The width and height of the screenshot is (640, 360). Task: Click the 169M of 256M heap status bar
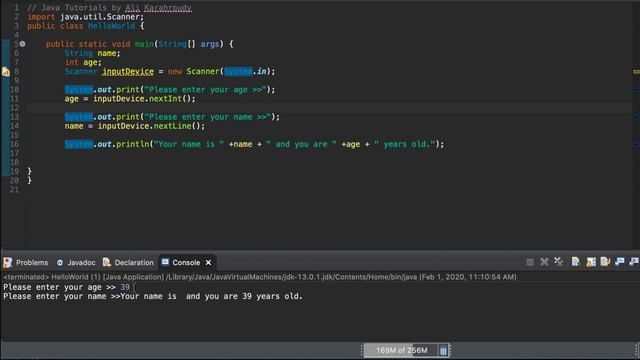[402, 350]
